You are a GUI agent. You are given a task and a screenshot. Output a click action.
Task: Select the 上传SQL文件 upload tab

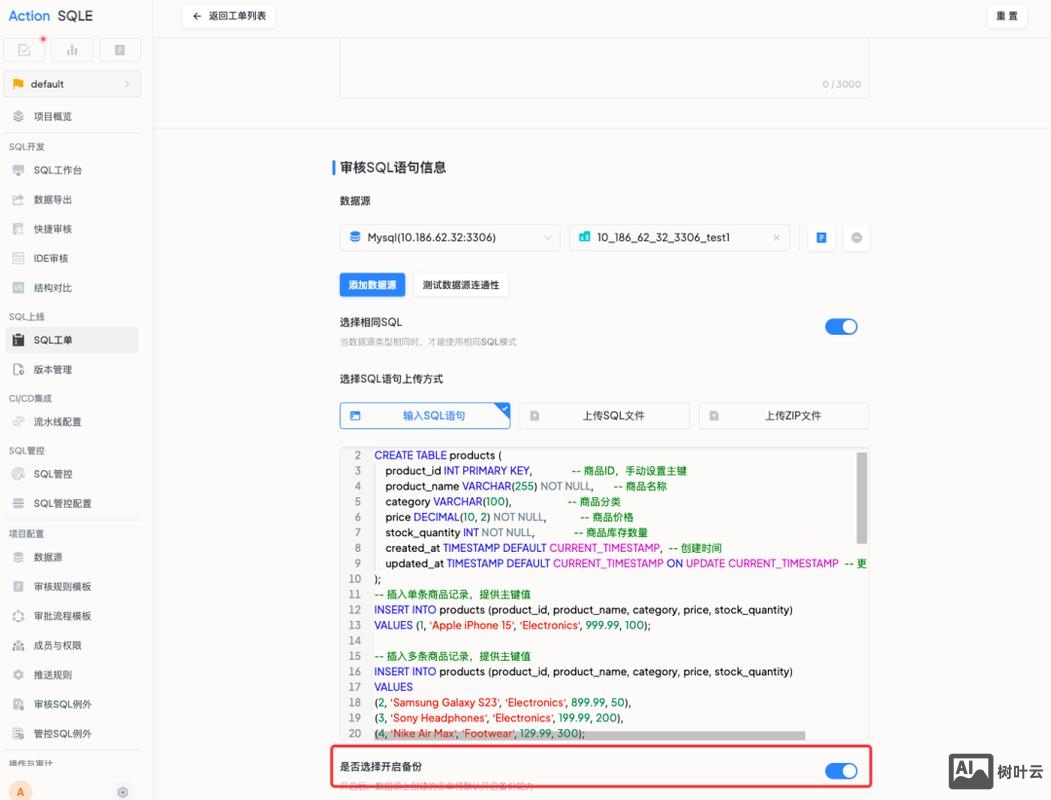pyautogui.click(x=604, y=415)
